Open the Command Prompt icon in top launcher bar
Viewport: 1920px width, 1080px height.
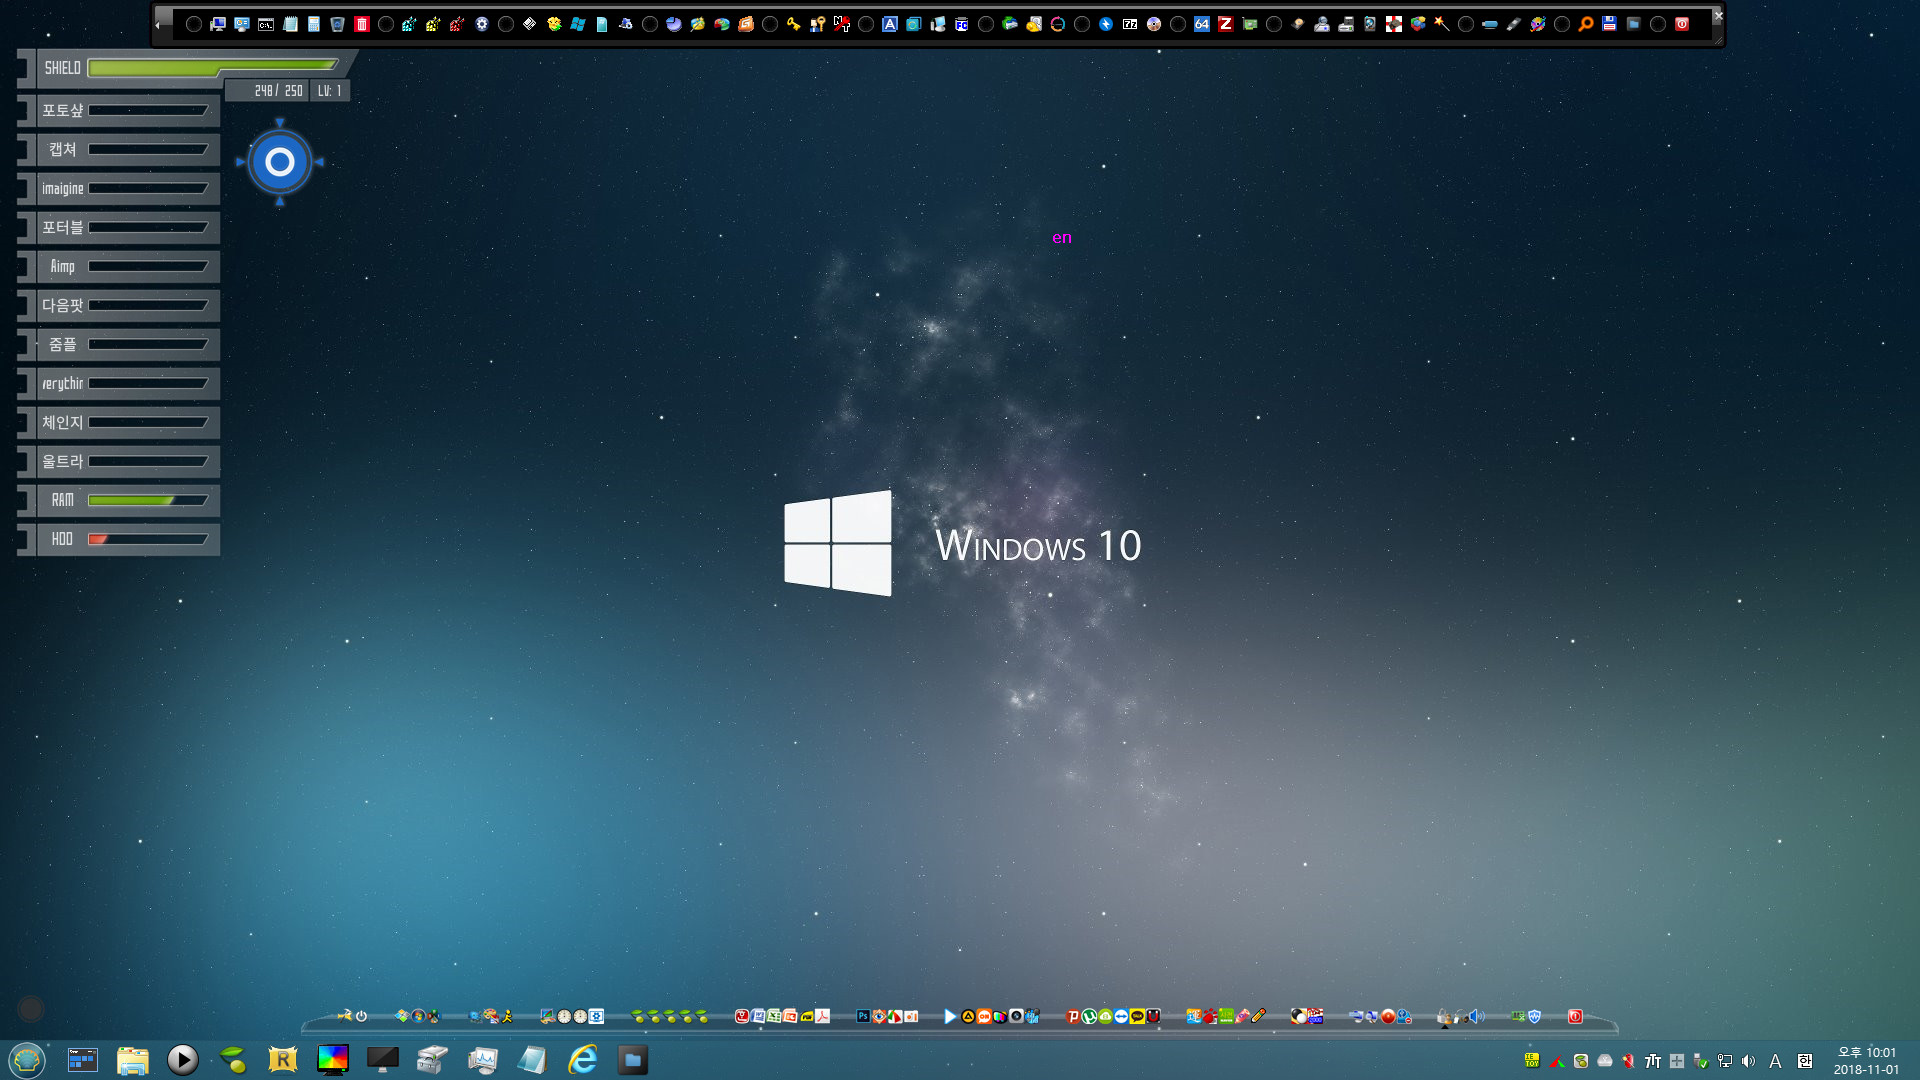(x=266, y=24)
